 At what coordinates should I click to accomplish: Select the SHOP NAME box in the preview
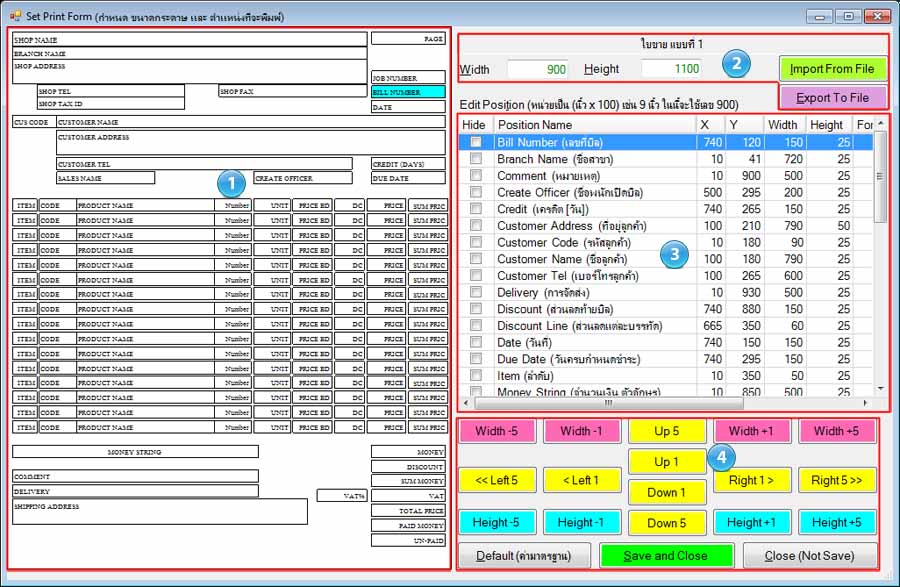[189, 39]
